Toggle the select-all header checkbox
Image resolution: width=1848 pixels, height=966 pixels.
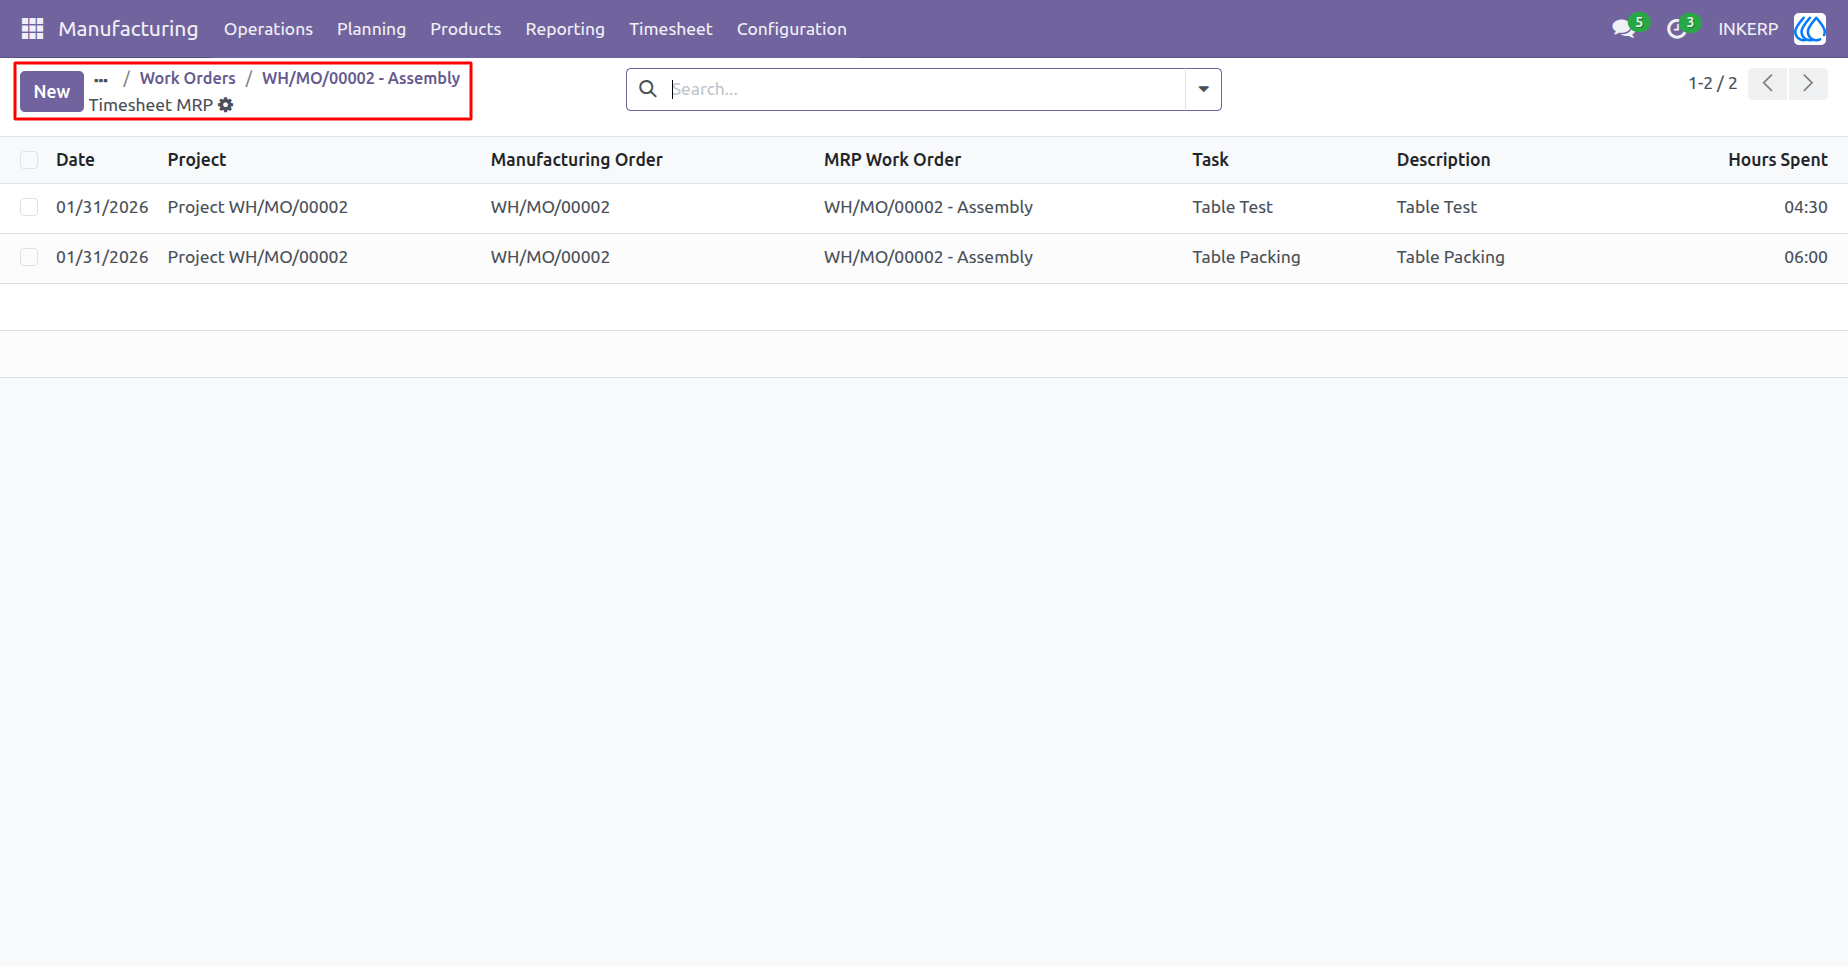point(29,160)
